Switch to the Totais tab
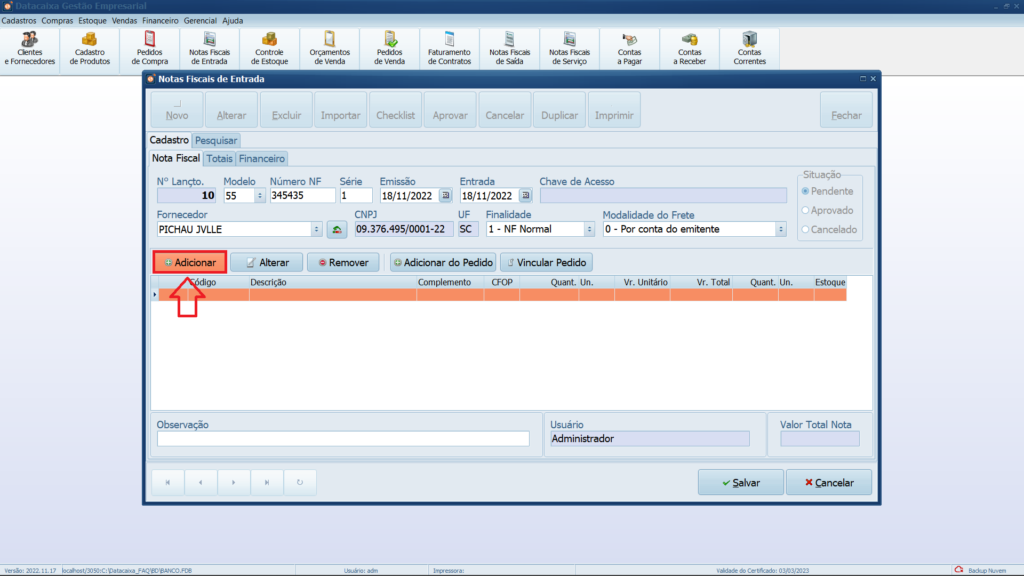 [219, 158]
